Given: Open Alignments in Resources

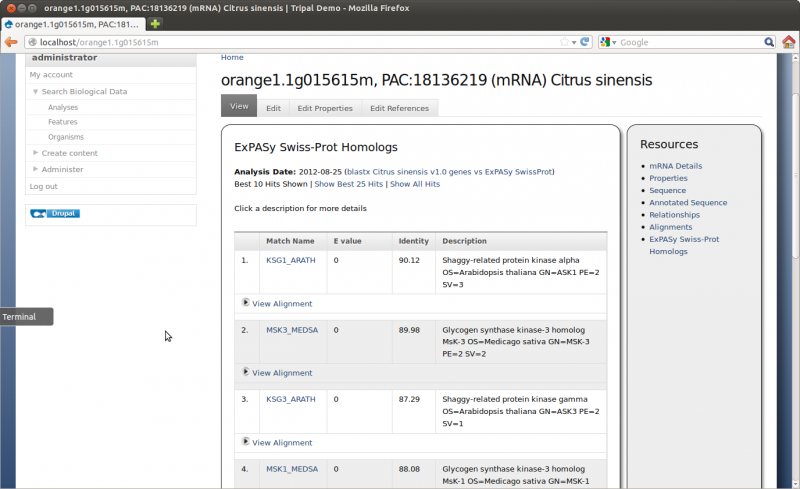Looking at the screenshot, I should (671, 227).
